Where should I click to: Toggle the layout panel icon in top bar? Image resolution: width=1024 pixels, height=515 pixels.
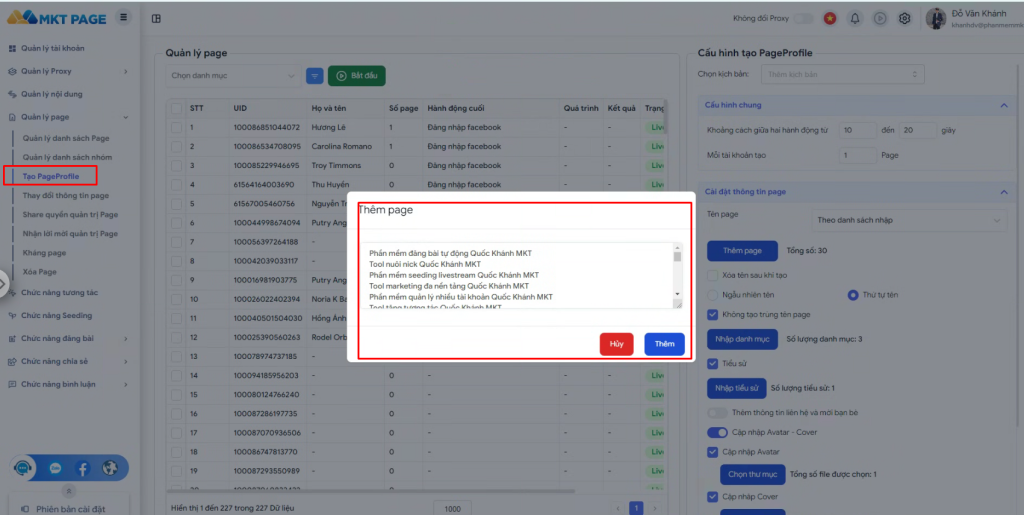tap(156, 18)
